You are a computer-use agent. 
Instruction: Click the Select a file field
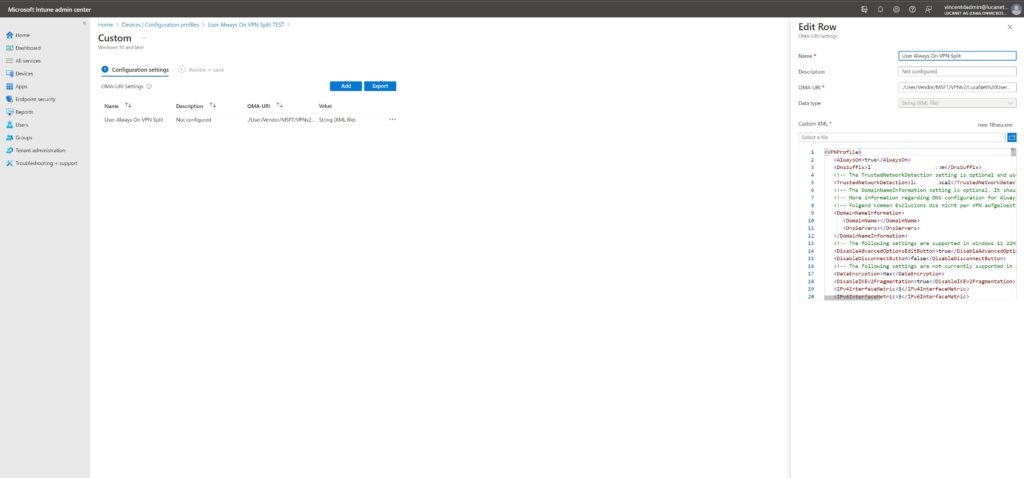point(902,137)
